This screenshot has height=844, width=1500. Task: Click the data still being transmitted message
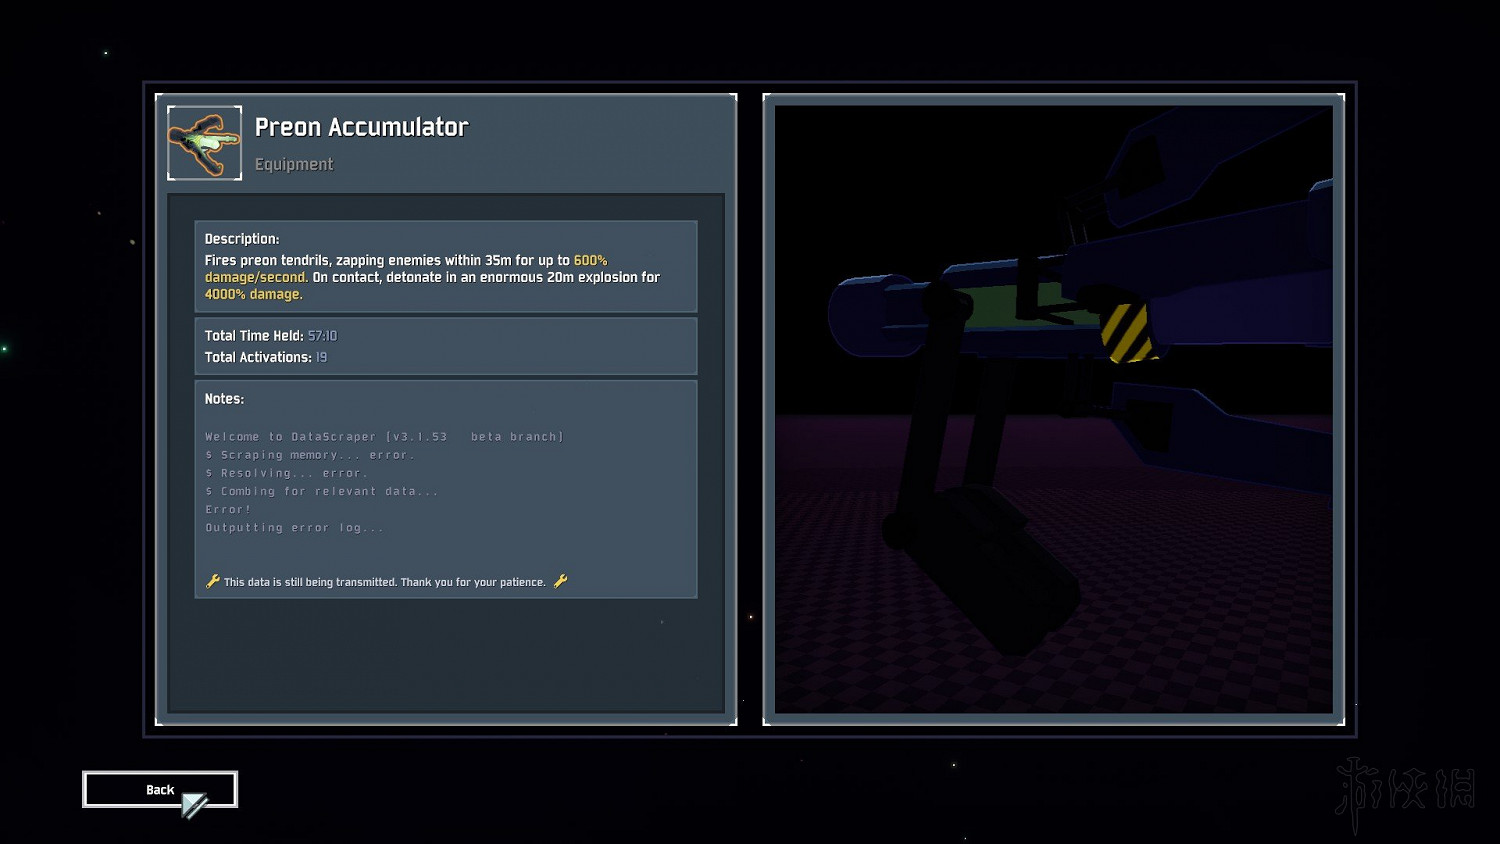(385, 582)
